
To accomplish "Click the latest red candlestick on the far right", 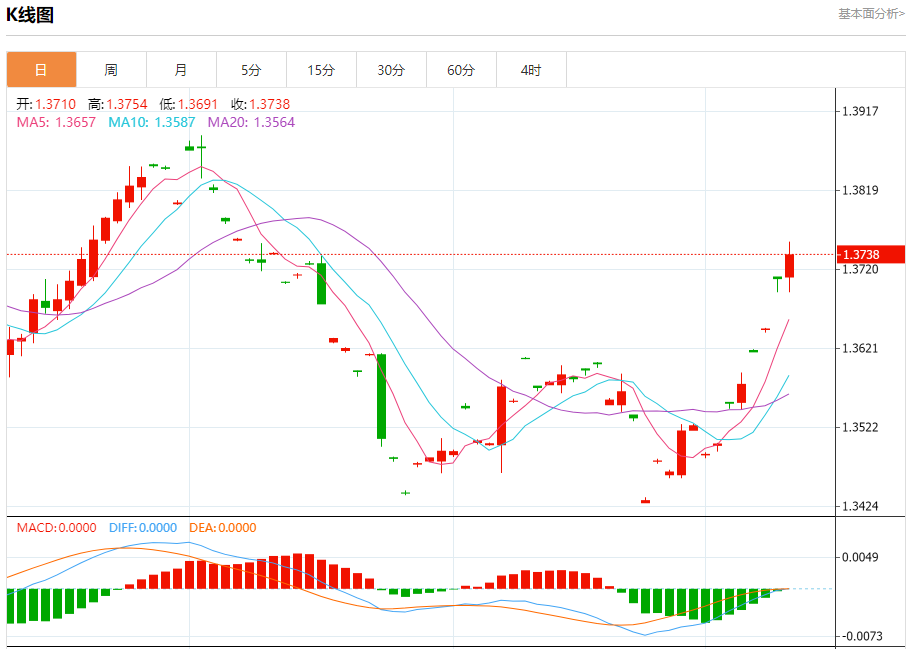I will [x=789, y=265].
